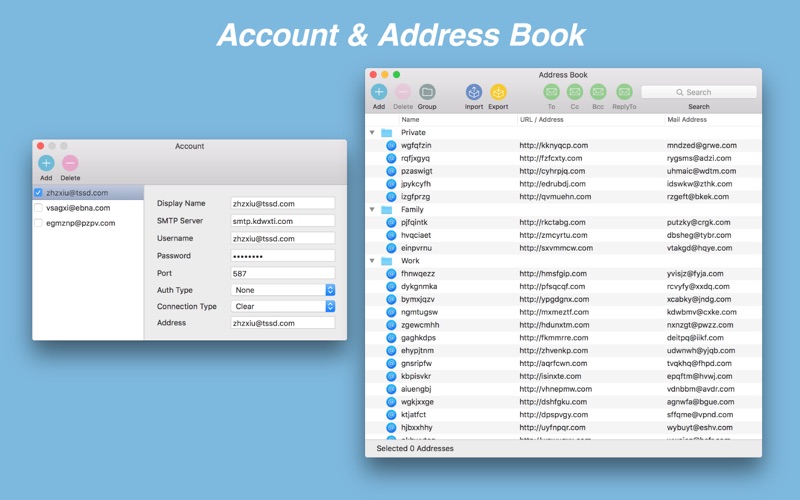Click the Import toolbar icon
Image resolution: width=800 pixels, height=500 pixels.
[474, 92]
